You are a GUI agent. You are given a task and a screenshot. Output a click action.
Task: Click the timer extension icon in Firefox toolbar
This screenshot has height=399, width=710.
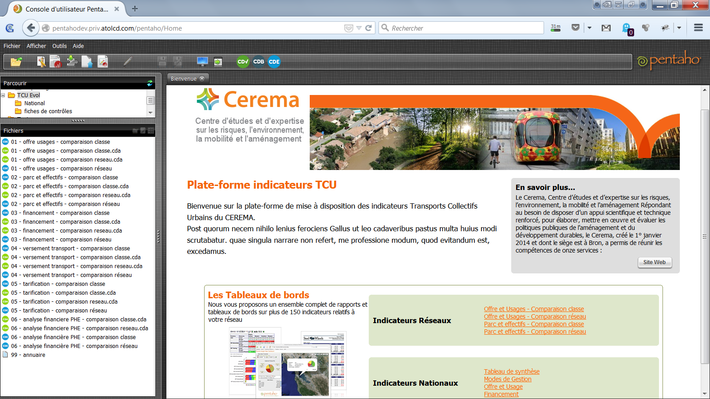555,28
